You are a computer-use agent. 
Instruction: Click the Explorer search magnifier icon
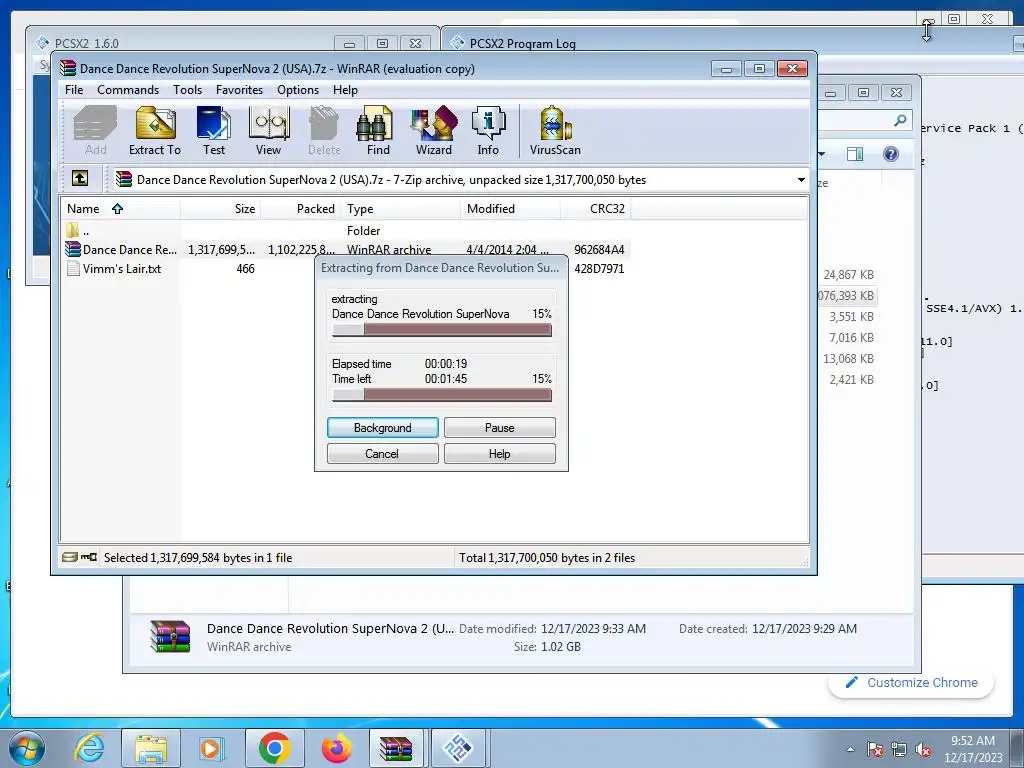tap(900, 120)
